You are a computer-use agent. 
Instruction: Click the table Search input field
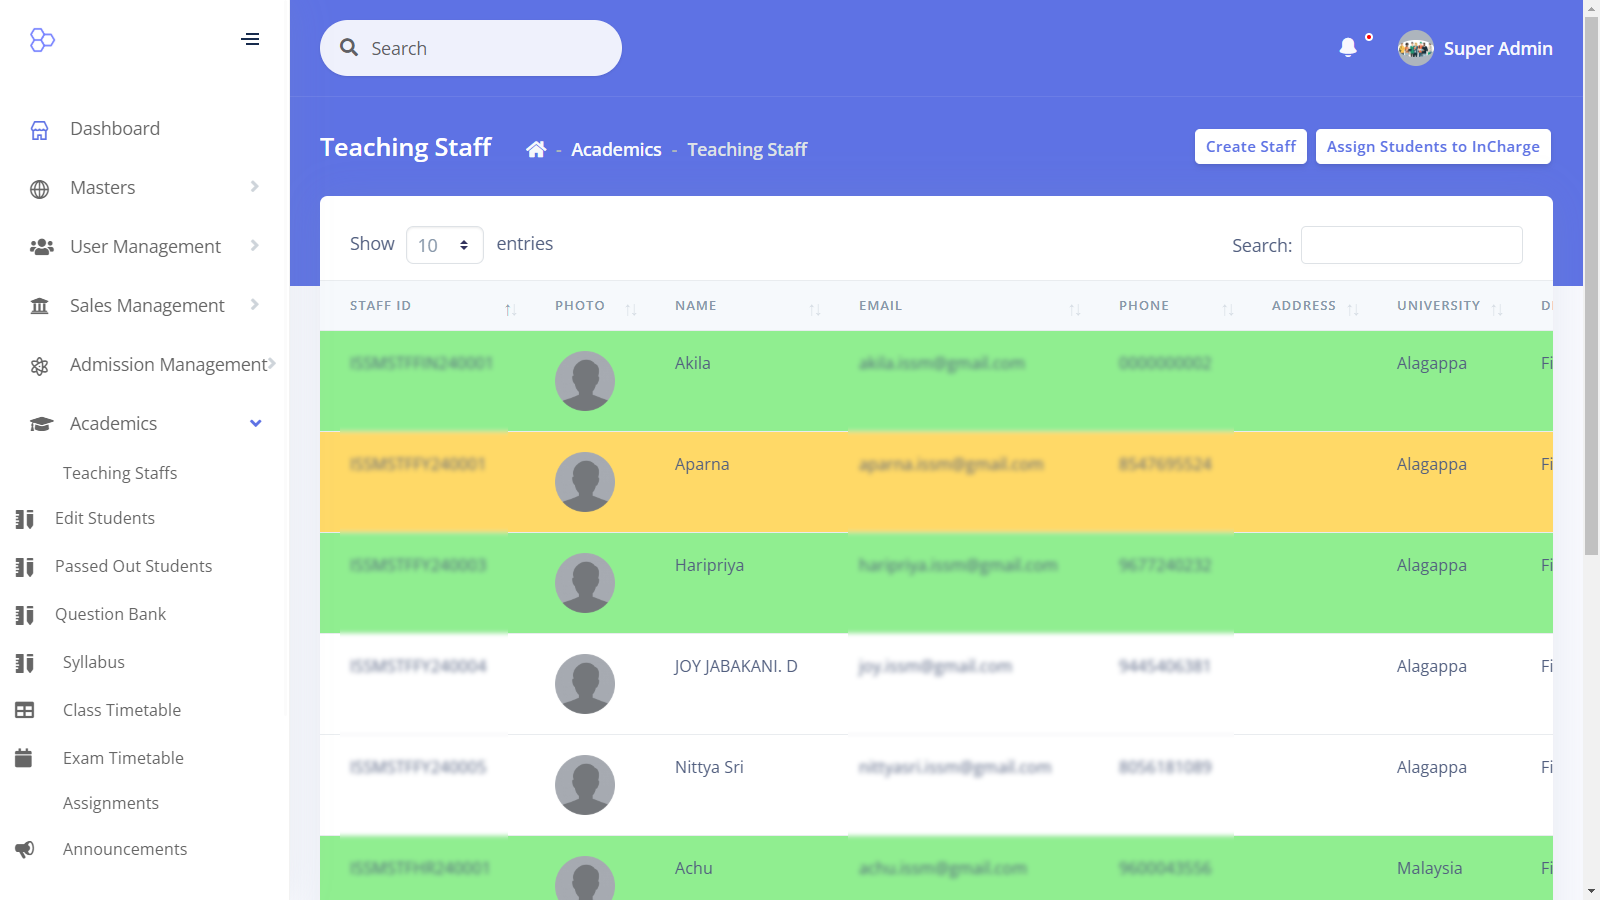1411,245
